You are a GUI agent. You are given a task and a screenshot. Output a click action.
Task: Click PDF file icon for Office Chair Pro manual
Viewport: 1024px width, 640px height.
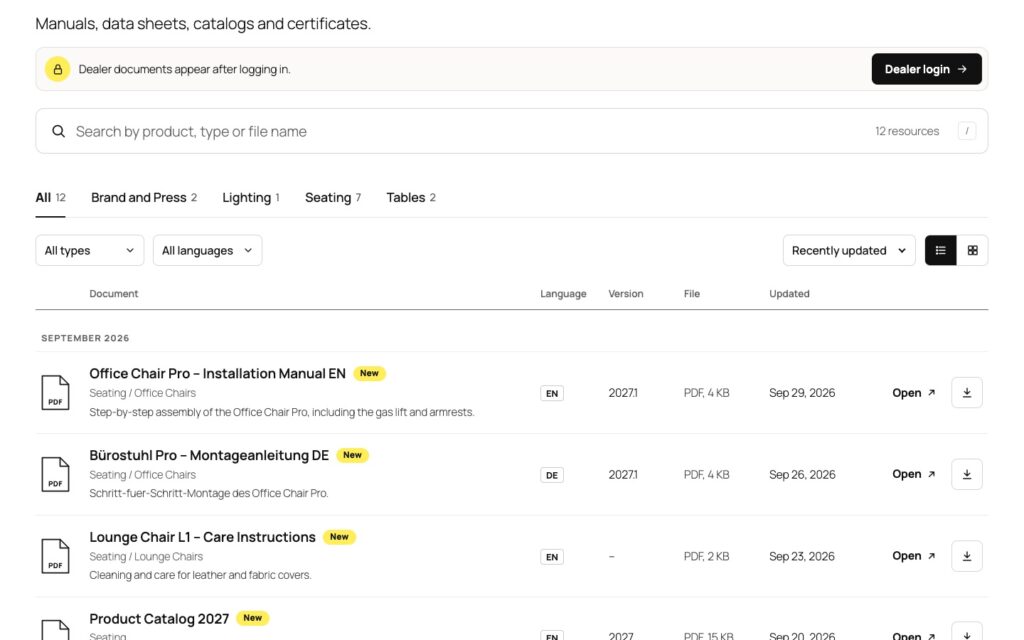pyautogui.click(x=56, y=392)
